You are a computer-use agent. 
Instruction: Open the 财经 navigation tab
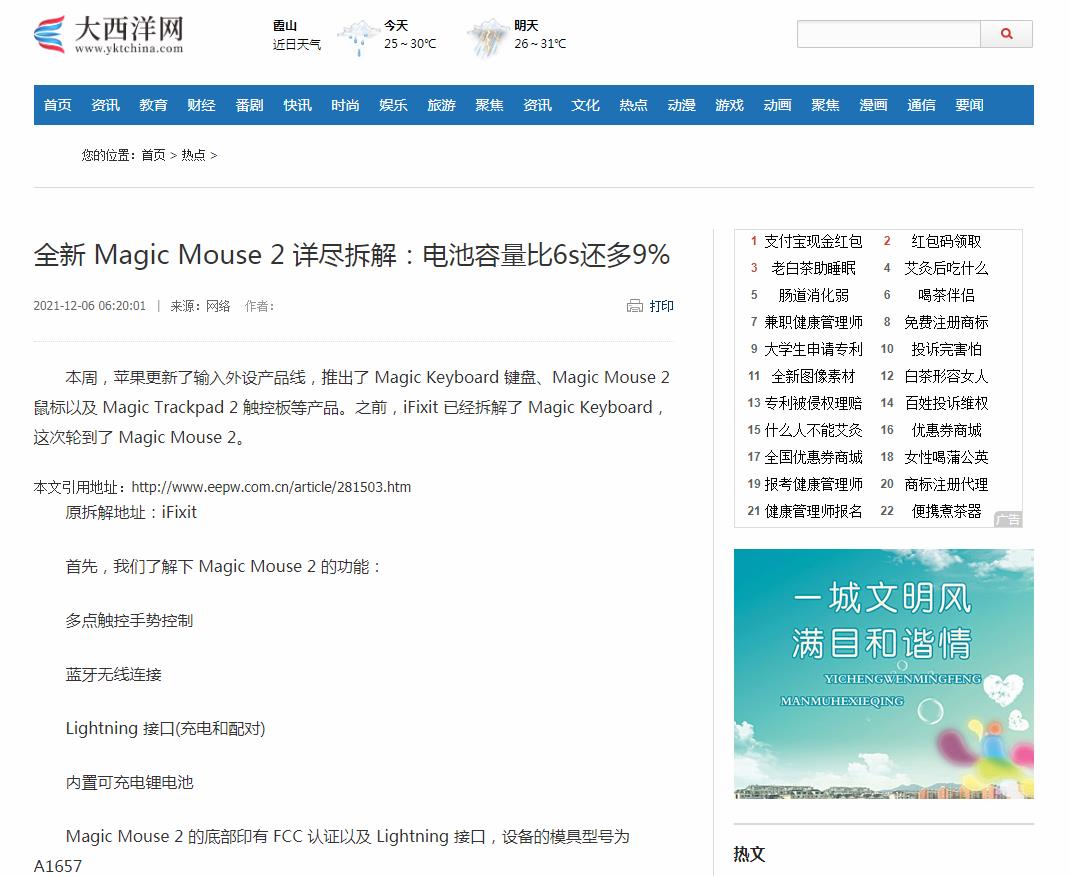point(201,105)
